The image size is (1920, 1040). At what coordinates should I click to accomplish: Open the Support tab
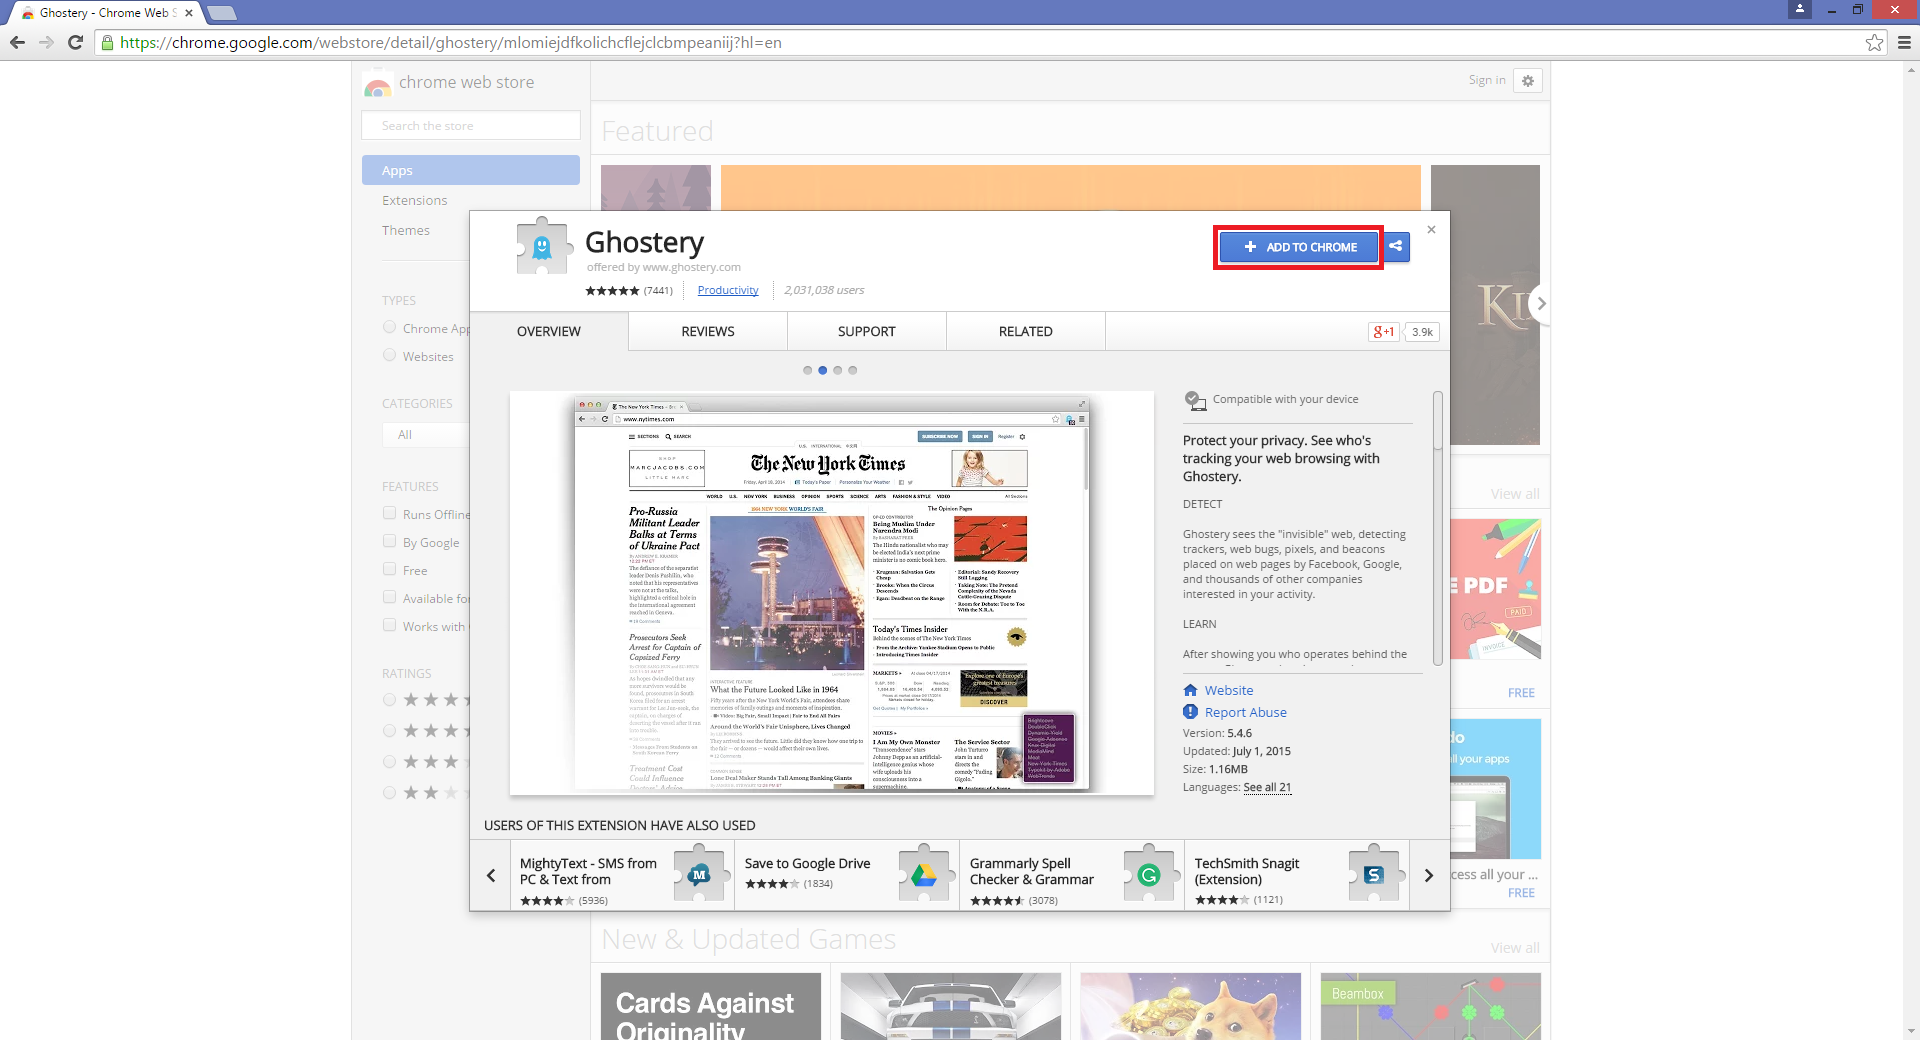pos(866,332)
